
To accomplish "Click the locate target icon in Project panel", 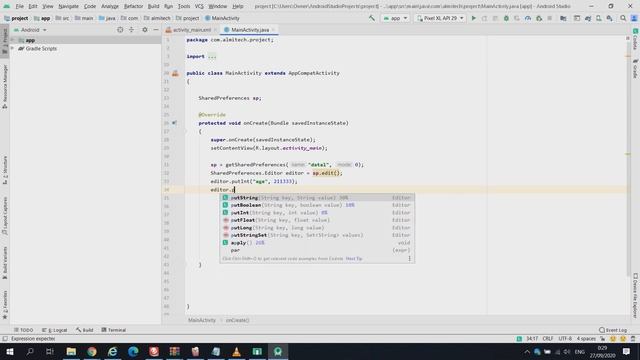I will (x=120, y=30).
